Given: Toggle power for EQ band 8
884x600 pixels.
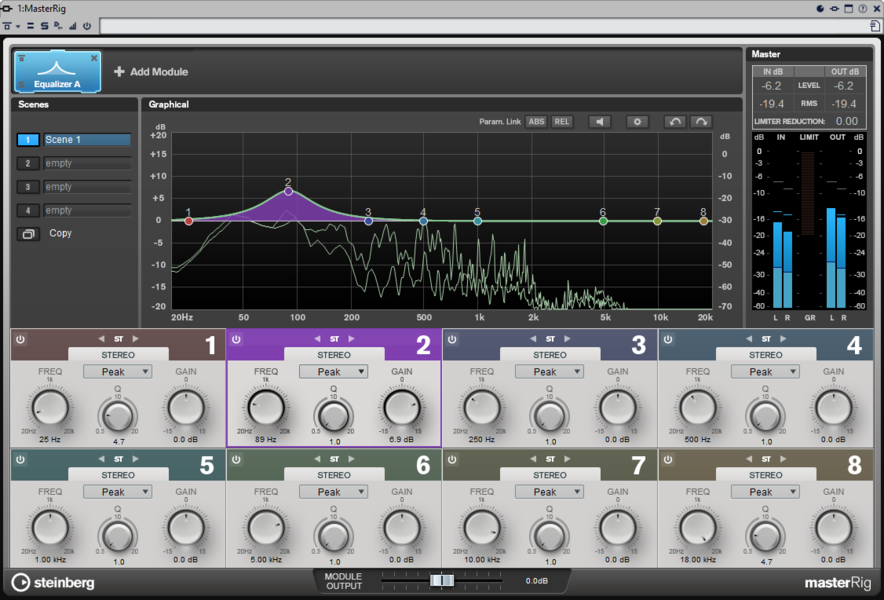Looking at the screenshot, I should point(668,460).
